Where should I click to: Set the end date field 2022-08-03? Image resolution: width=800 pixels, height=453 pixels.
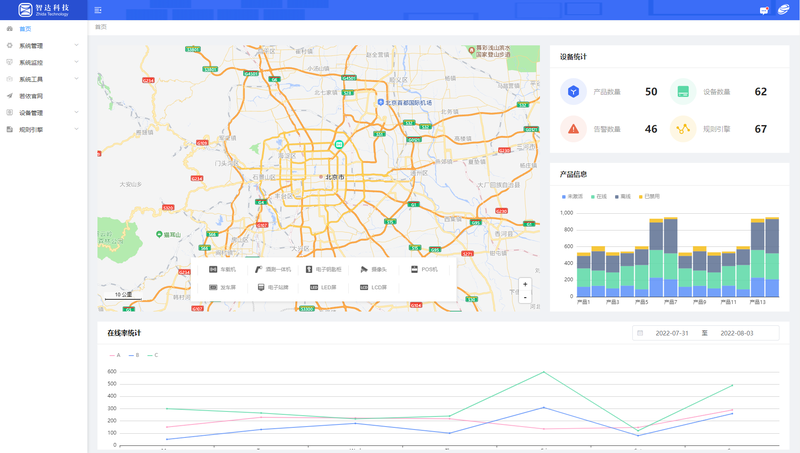[x=737, y=333]
